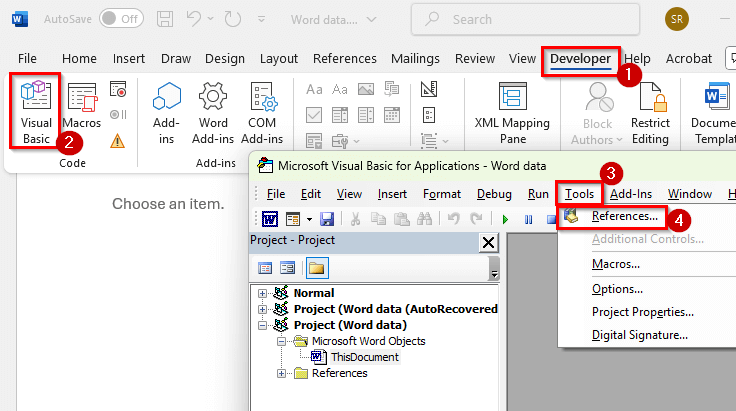This screenshot has width=736, height=411.
Task: Open the VBA Add-Ins menu
Action: coord(631,194)
